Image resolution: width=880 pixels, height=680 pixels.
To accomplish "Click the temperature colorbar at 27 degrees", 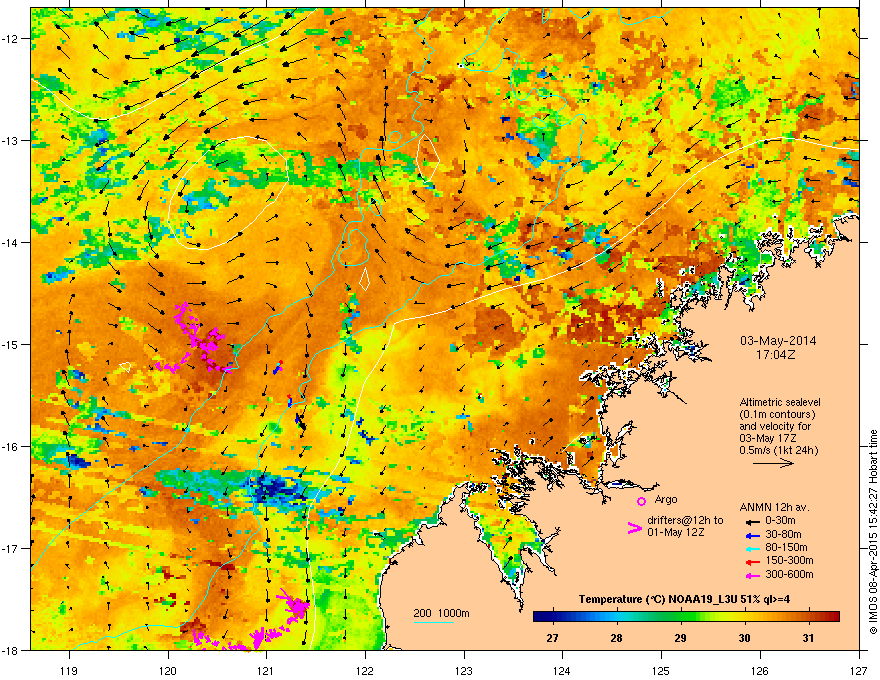I will [553, 617].
